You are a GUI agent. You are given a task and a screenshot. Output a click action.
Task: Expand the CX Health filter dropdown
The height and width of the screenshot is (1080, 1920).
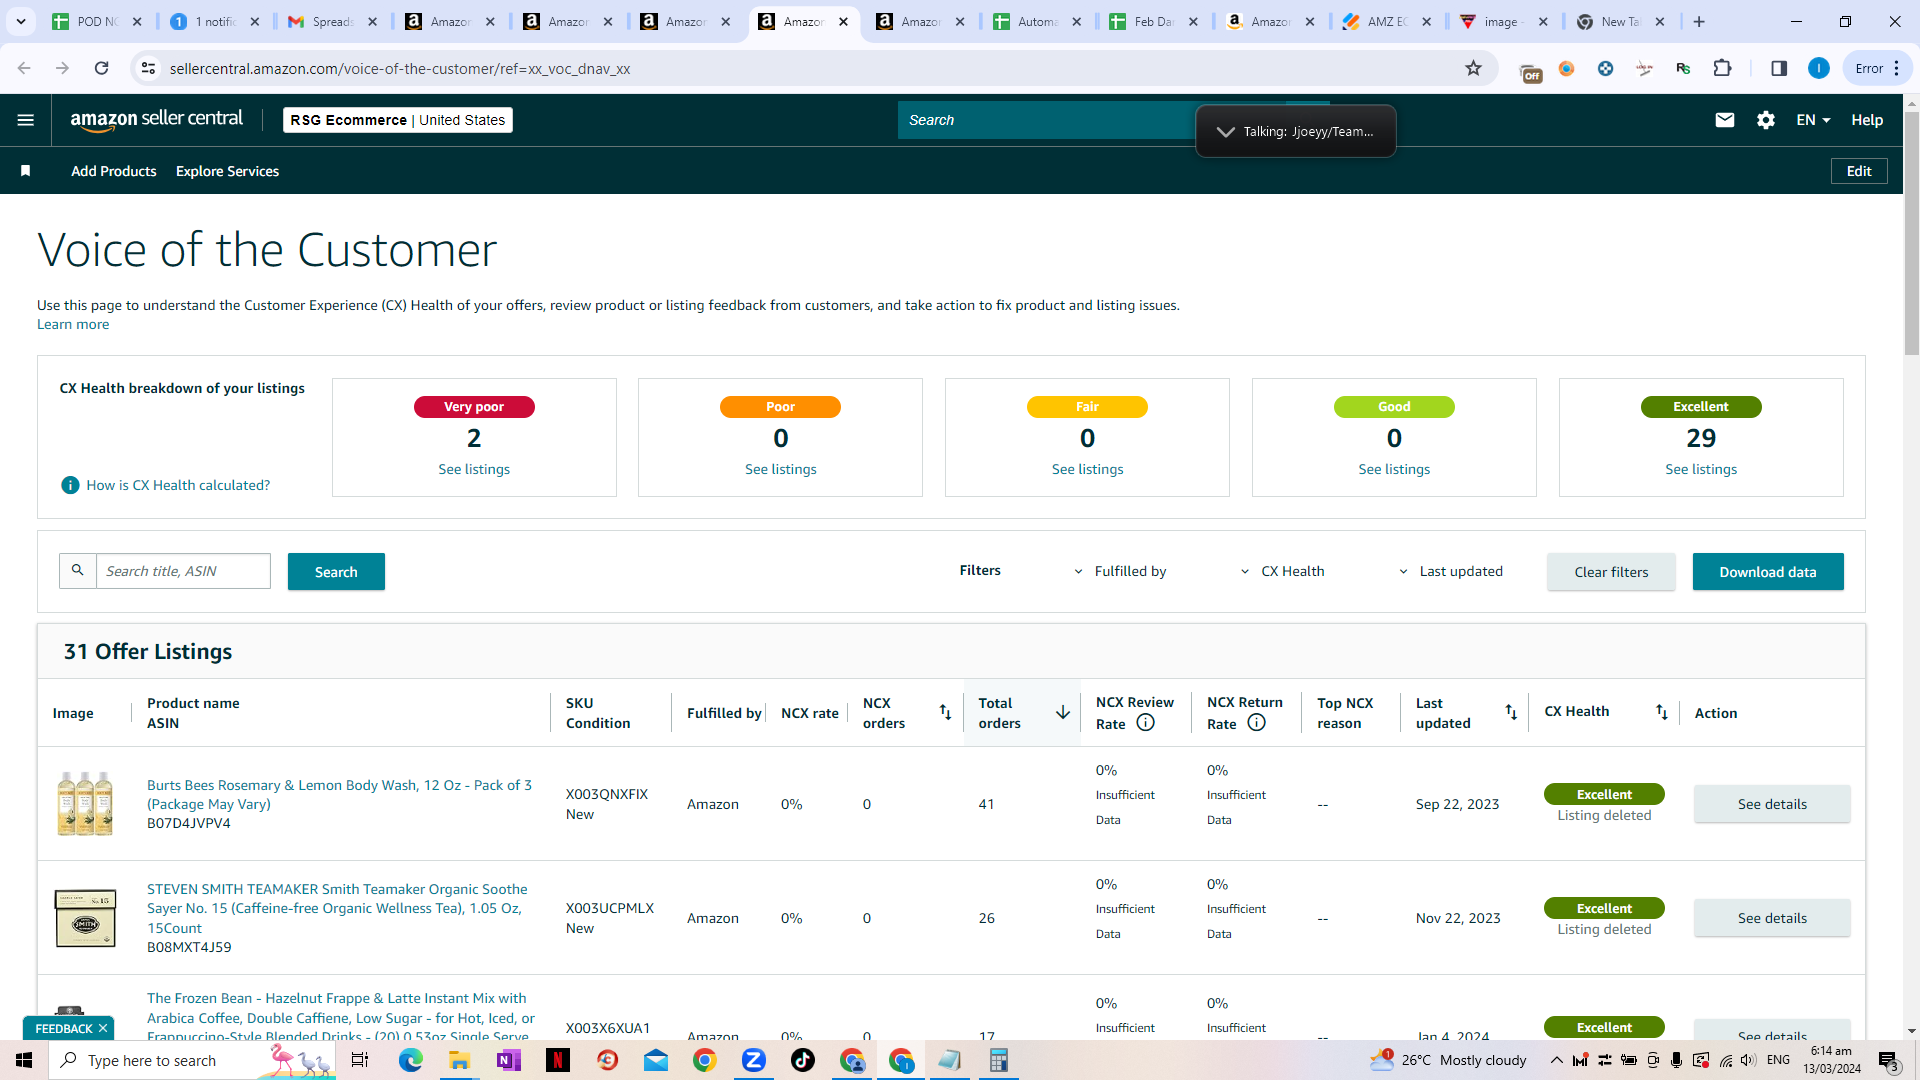[1282, 571]
